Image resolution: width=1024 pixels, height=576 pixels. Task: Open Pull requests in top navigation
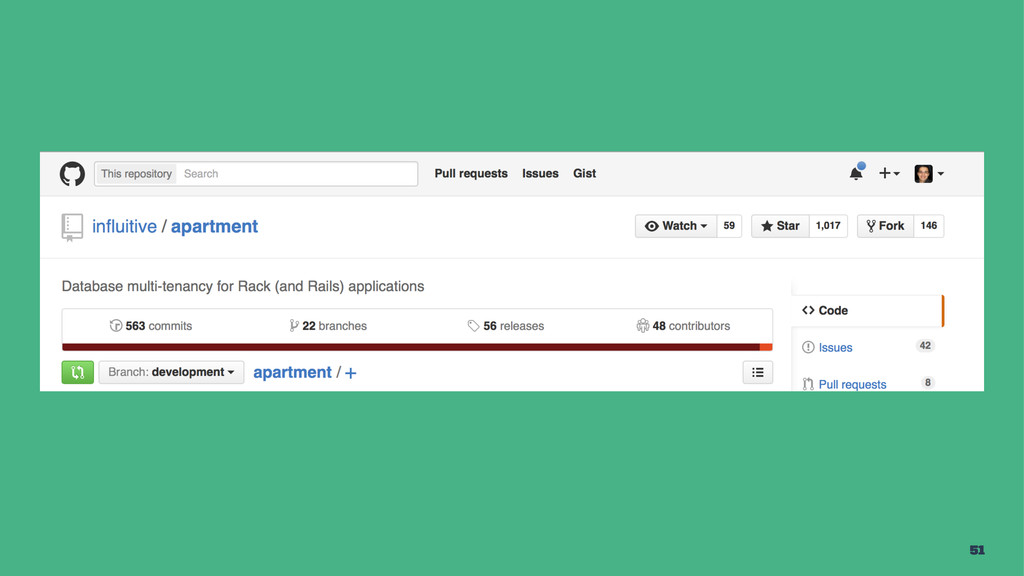tap(471, 174)
